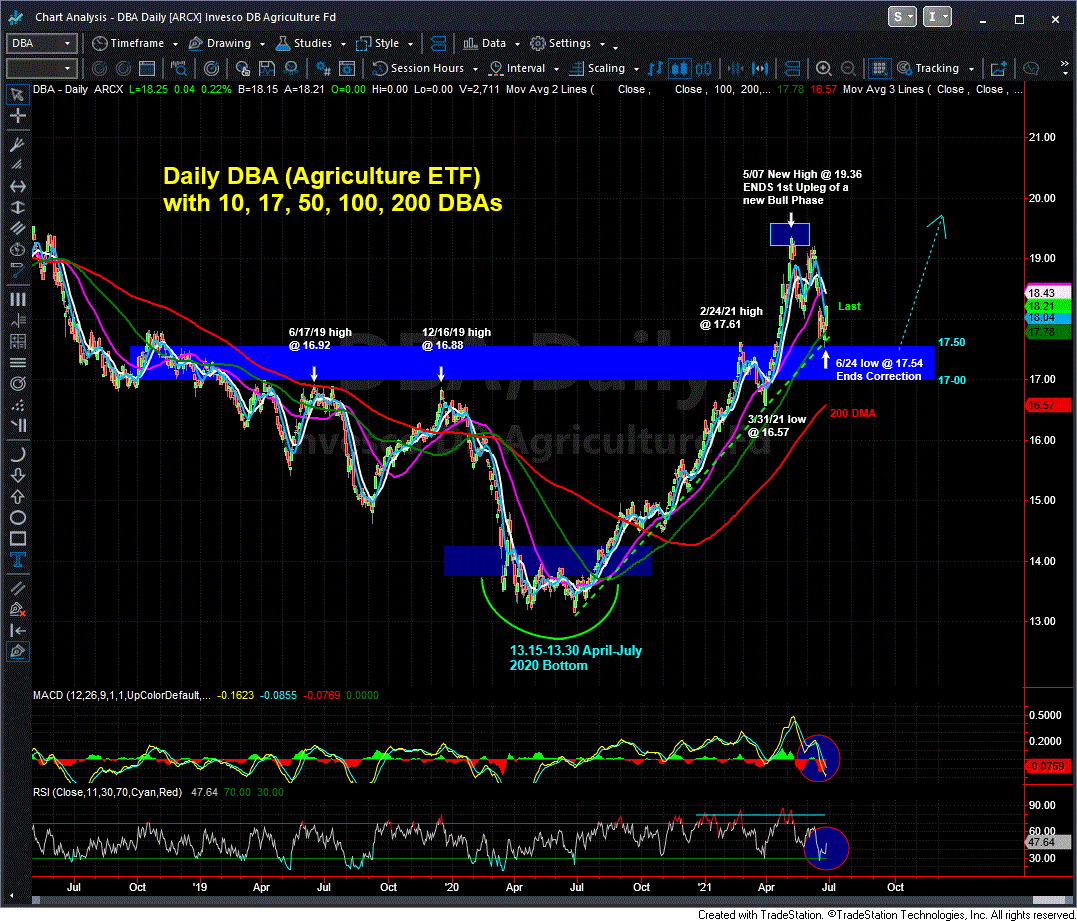Image resolution: width=1077 pixels, height=921 pixels.
Task: Click the 18.21 green last price label
Action: 1047,305
